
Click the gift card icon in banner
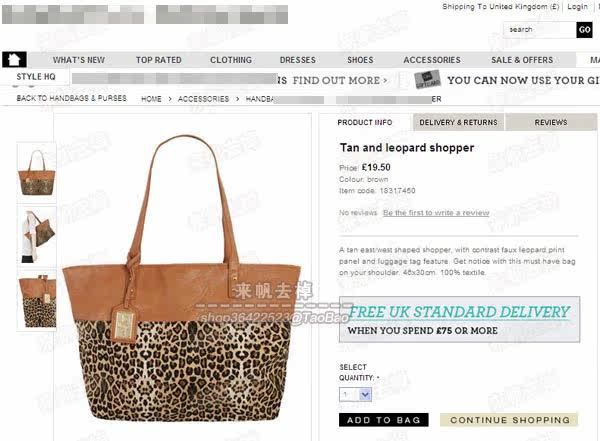pos(427,80)
